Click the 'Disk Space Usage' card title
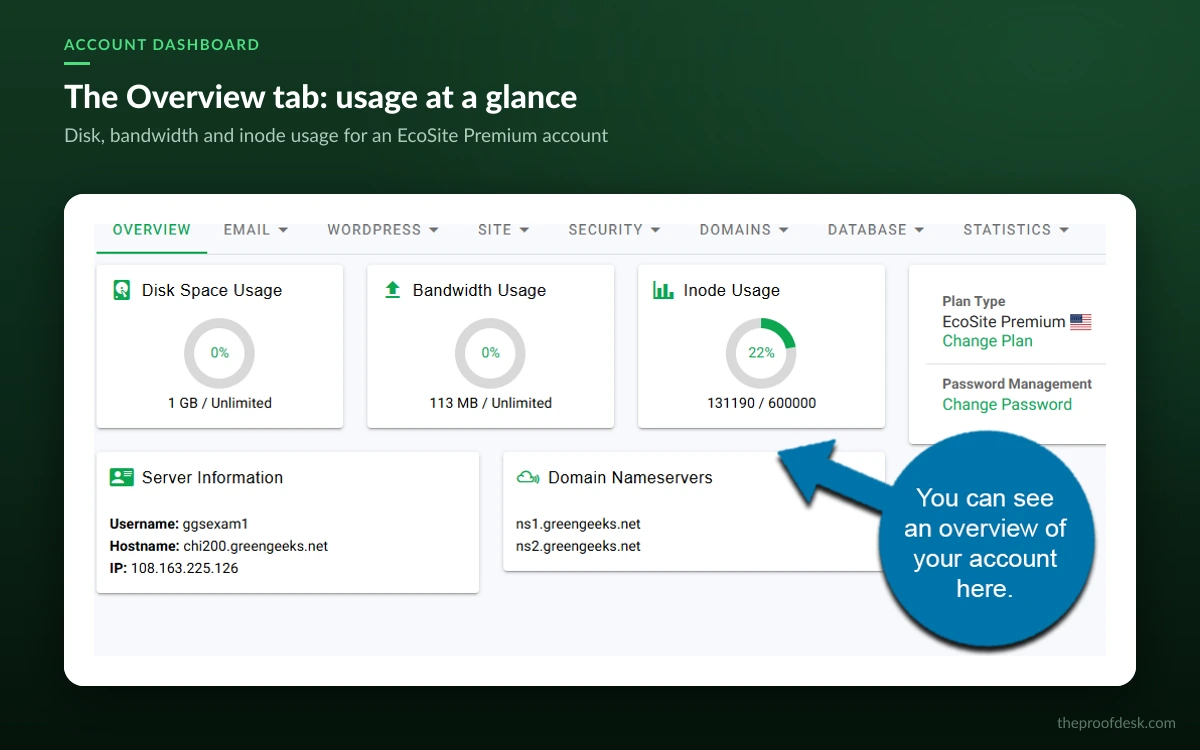Image resolution: width=1200 pixels, height=750 pixels. coord(212,290)
